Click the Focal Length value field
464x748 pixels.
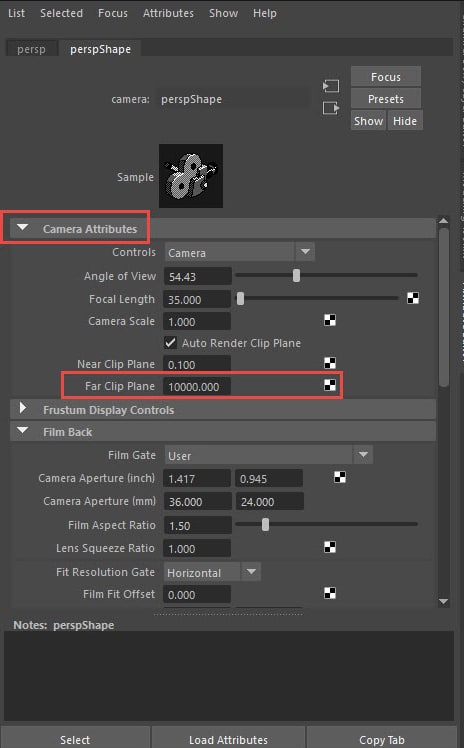click(x=197, y=299)
